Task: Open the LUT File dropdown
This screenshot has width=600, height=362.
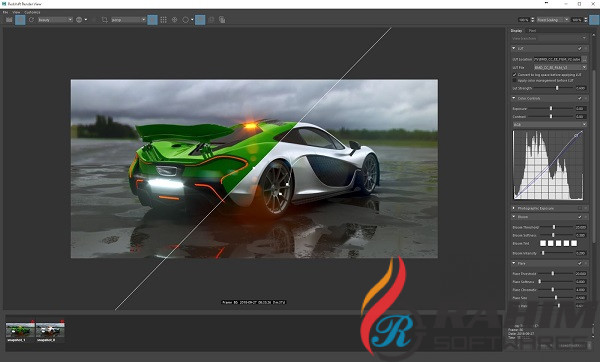Action: [560, 67]
